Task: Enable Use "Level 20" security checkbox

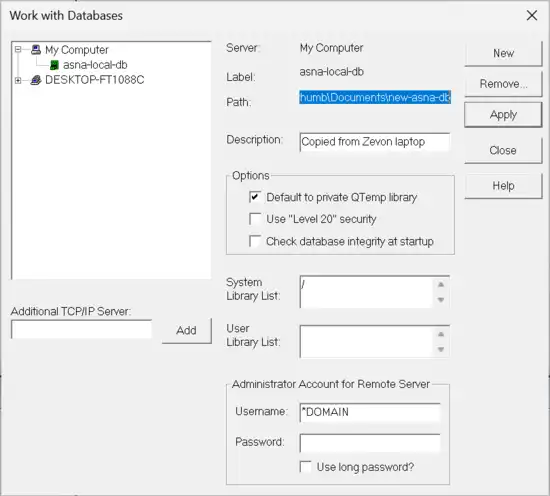Action: point(255,219)
